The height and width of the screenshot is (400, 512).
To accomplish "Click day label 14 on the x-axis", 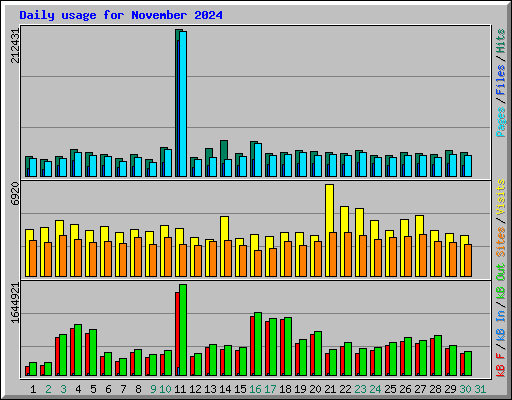I will [x=225, y=389].
